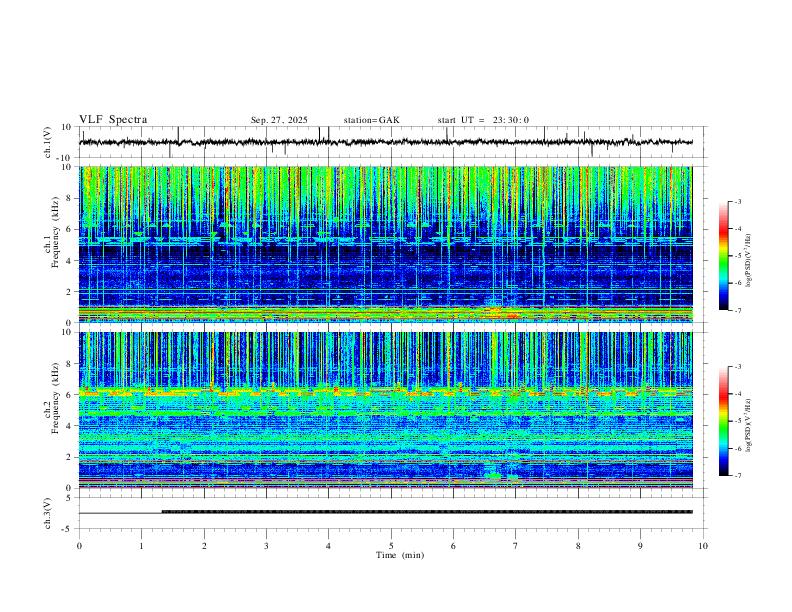This screenshot has width=792, height=612.
Task: Select the "start UT = 23:30:0" label
Action: click(483, 120)
